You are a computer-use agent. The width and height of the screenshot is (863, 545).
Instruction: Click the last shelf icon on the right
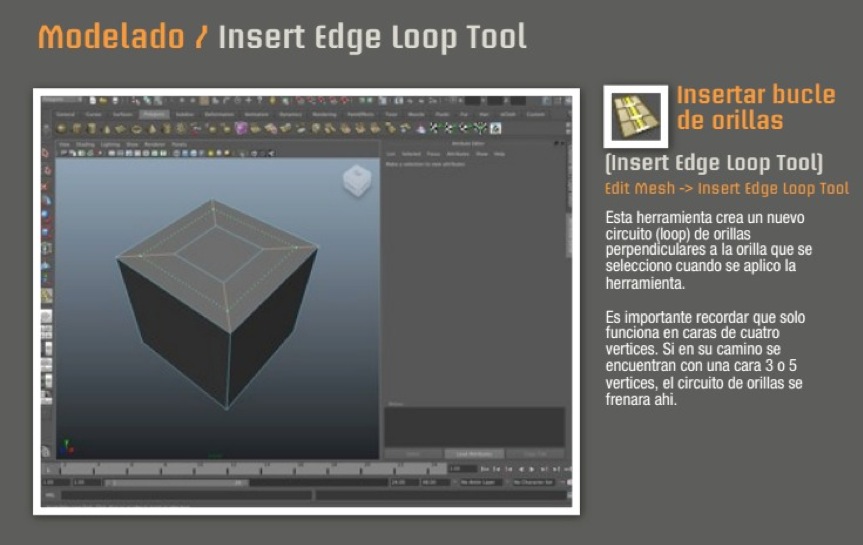point(495,128)
